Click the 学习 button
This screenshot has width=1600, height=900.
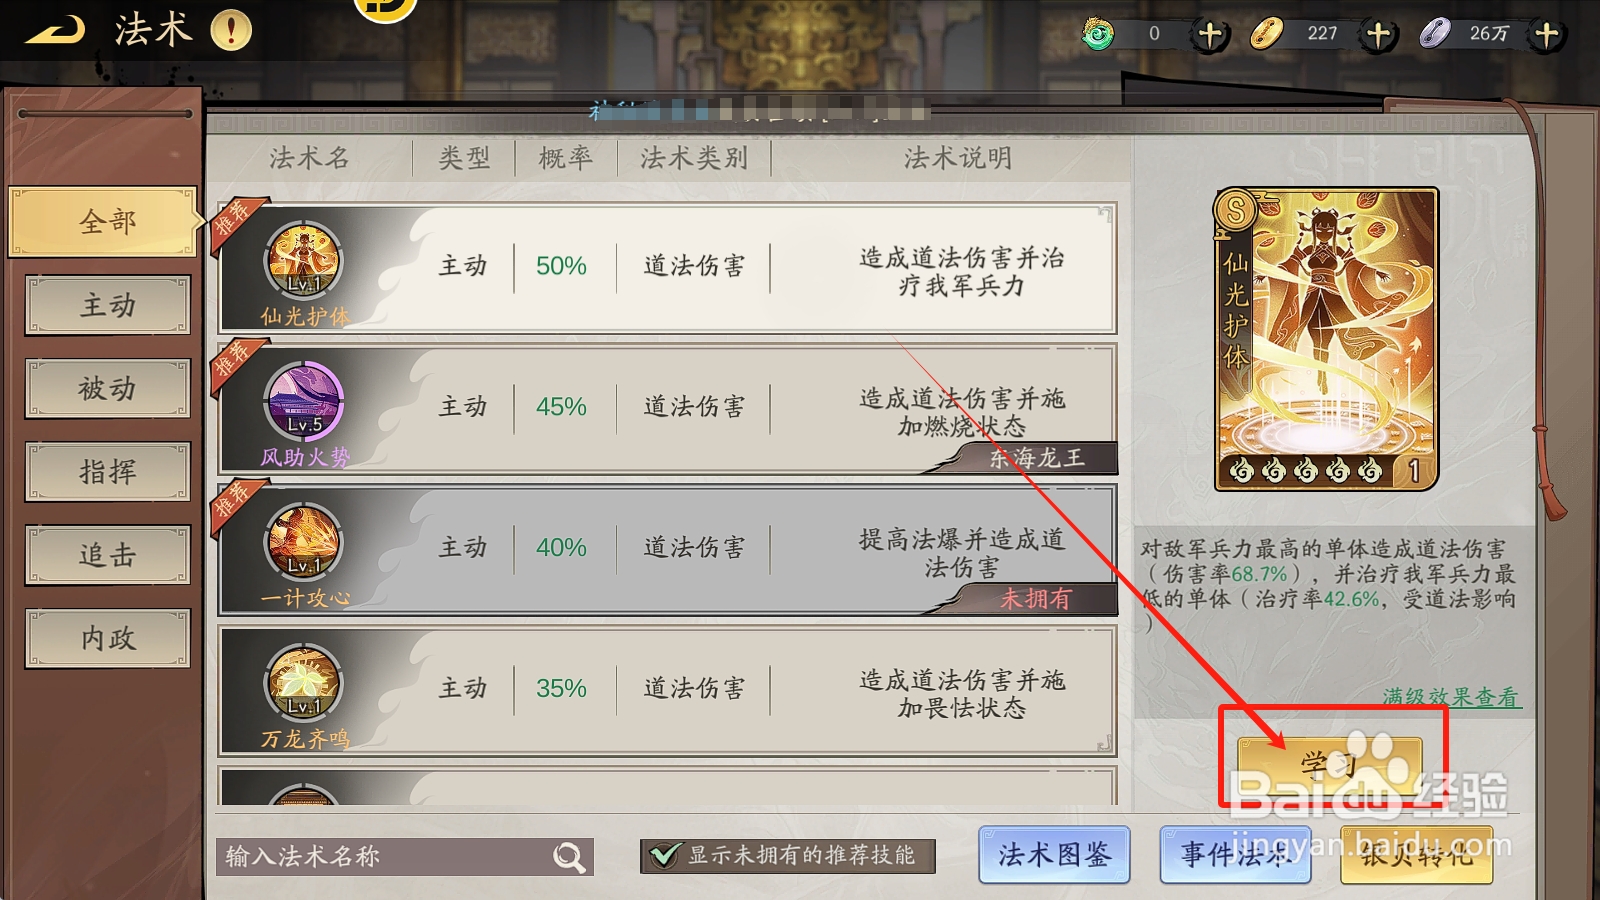1330,766
